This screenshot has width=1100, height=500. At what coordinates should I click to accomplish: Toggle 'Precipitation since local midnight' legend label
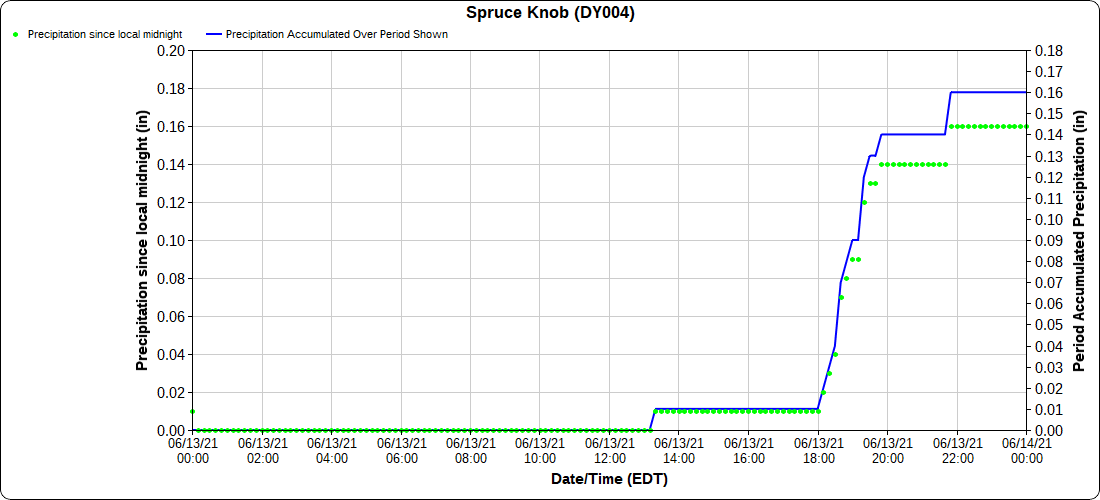pyautogui.click(x=97, y=34)
